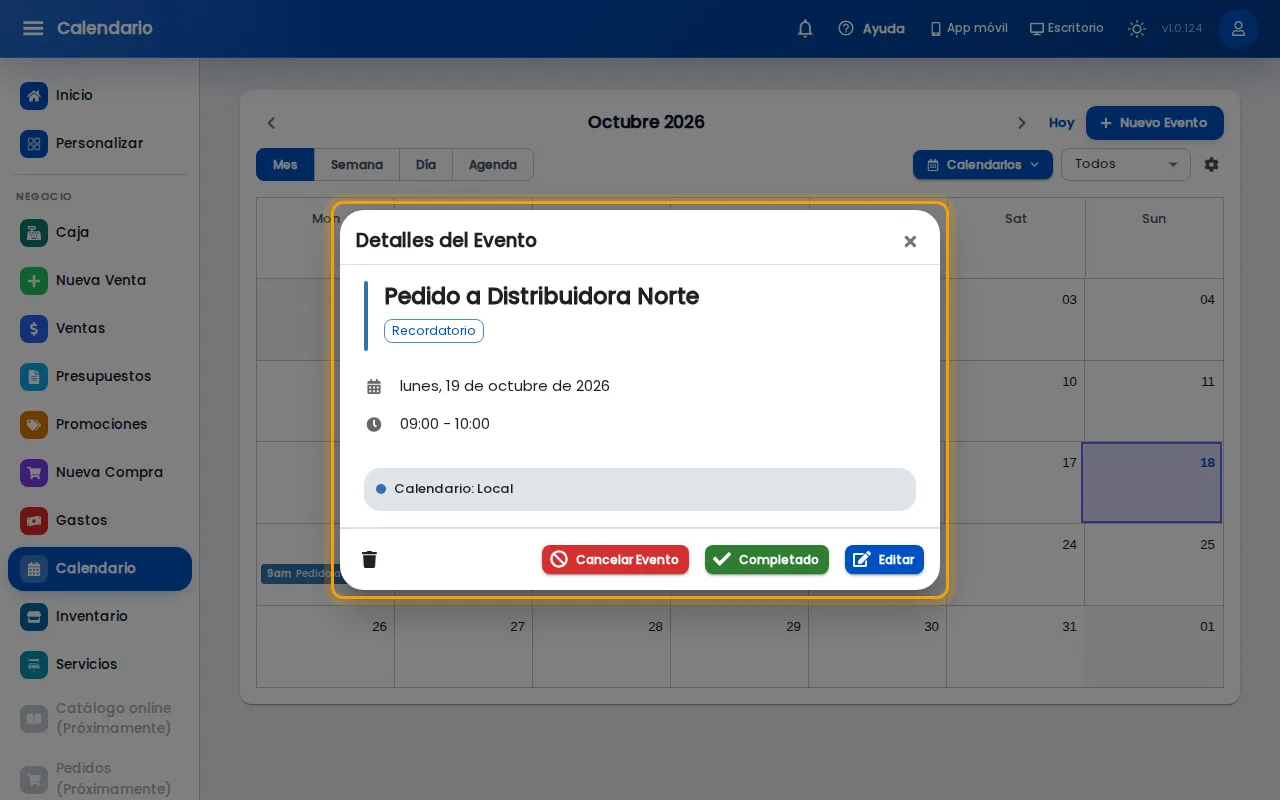Image resolution: width=1280 pixels, height=800 pixels.
Task: Open the notifications bell
Action: coord(805,28)
